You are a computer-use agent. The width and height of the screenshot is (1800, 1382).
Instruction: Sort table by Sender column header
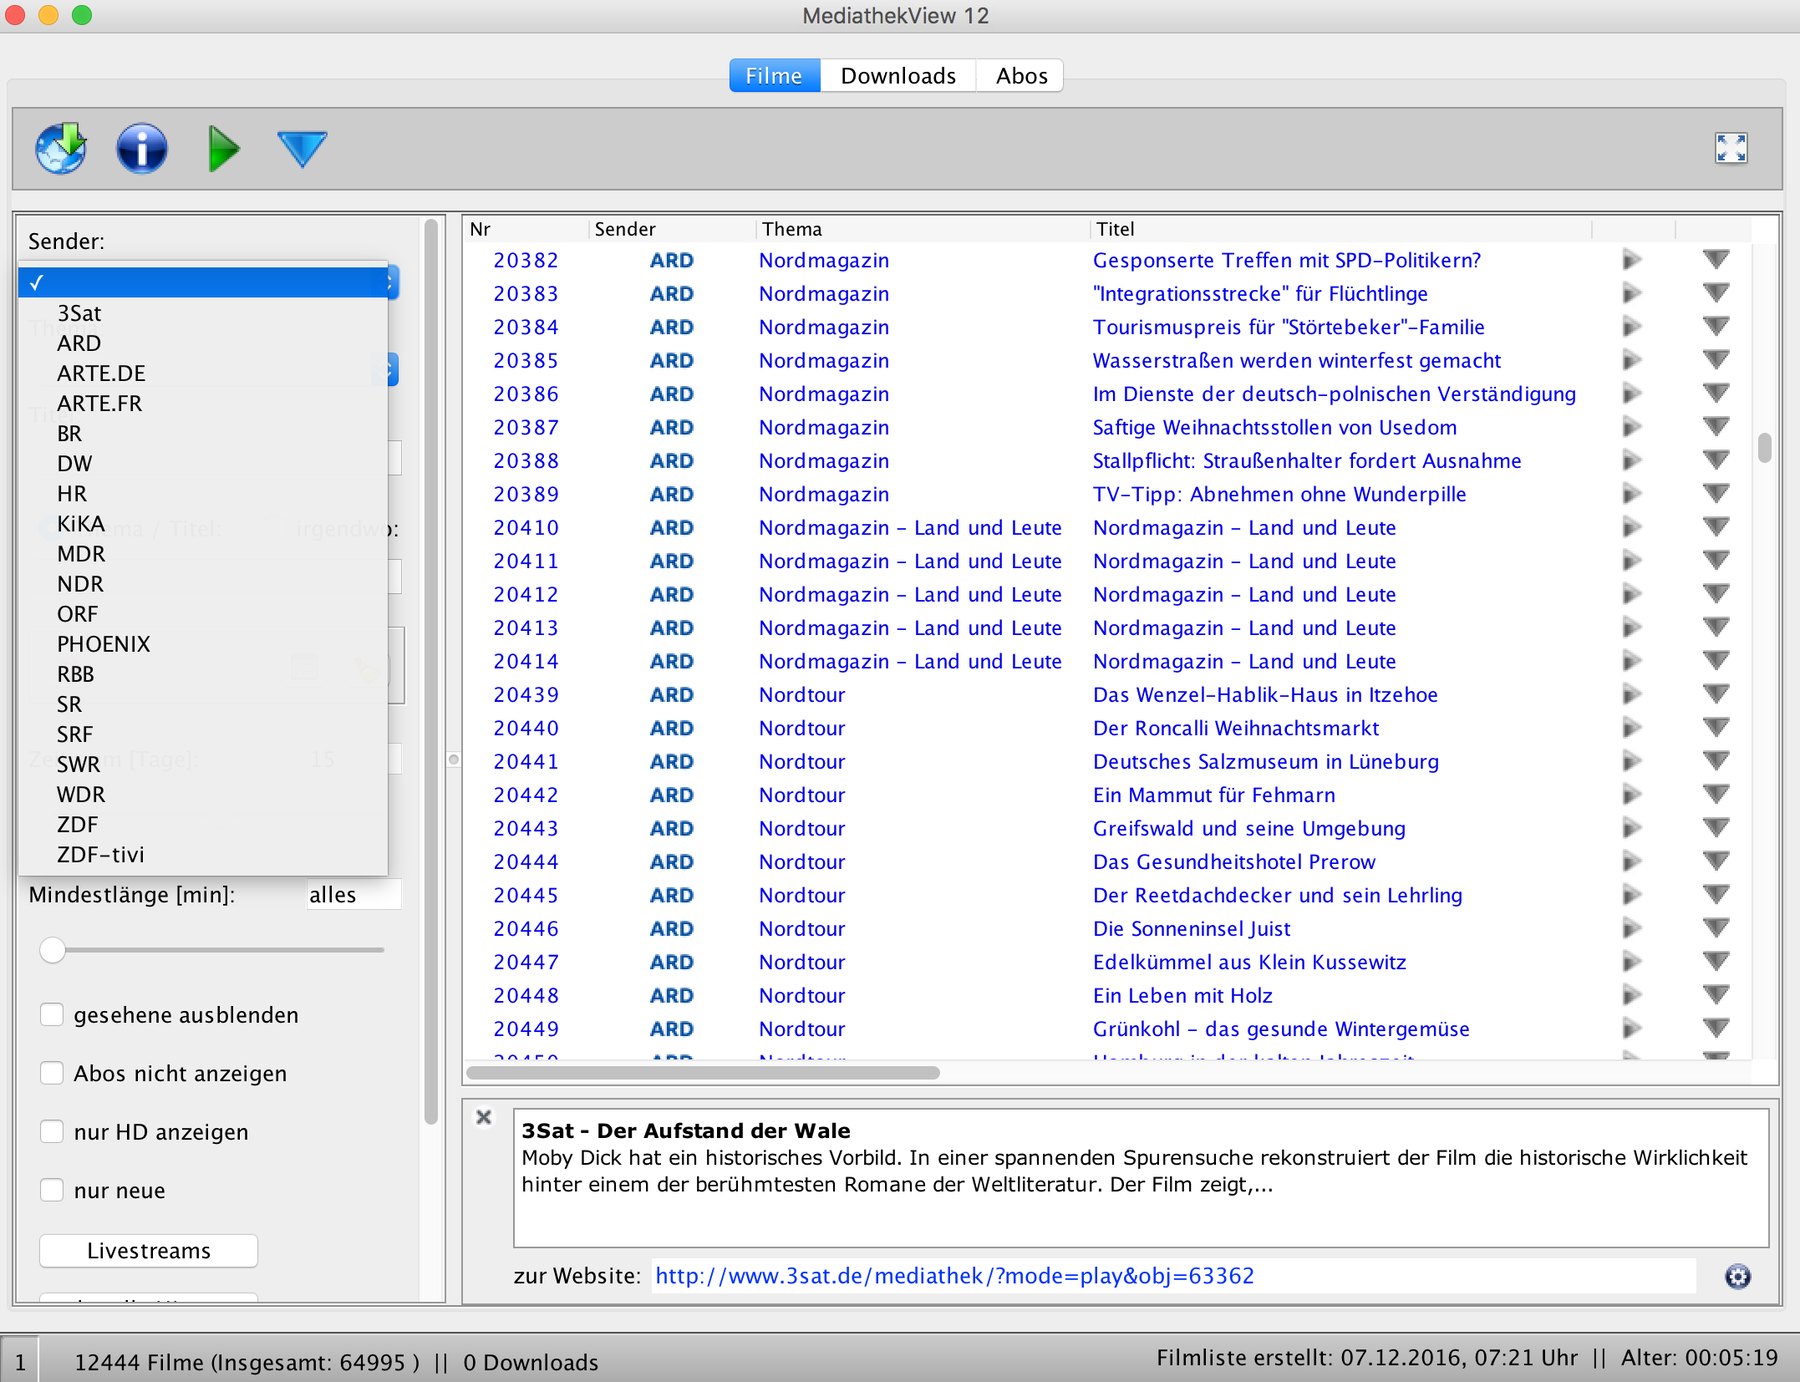pos(671,229)
